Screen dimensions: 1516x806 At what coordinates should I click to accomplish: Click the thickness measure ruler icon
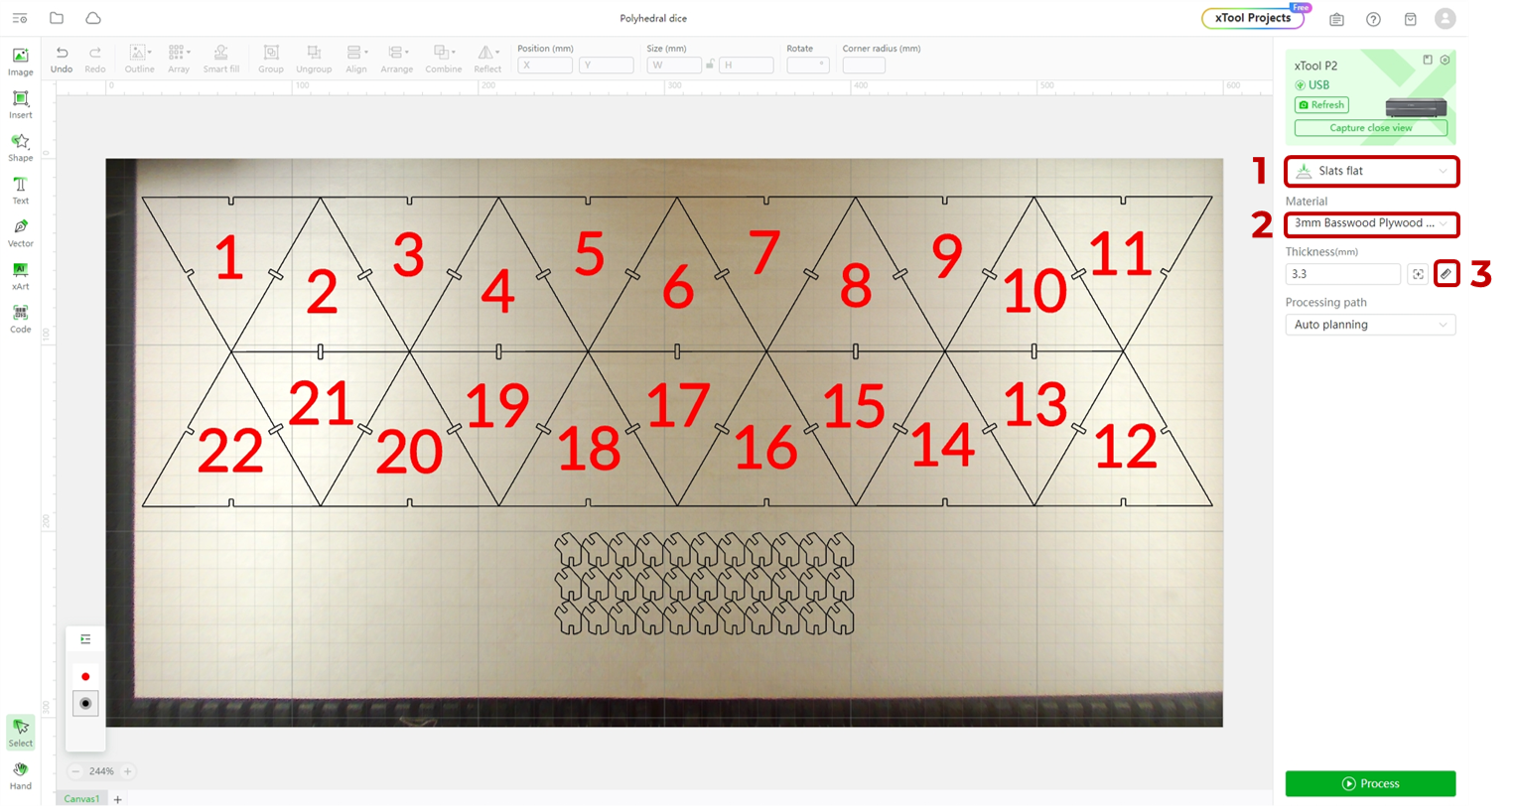pyautogui.click(x=1446, y=274)
